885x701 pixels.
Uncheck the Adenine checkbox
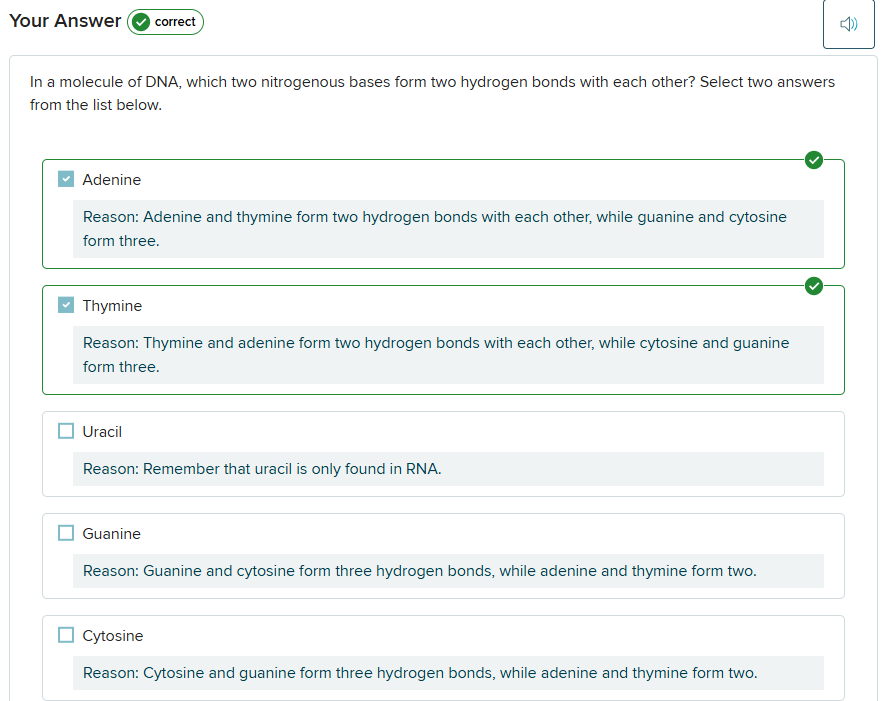pos(66,179)
